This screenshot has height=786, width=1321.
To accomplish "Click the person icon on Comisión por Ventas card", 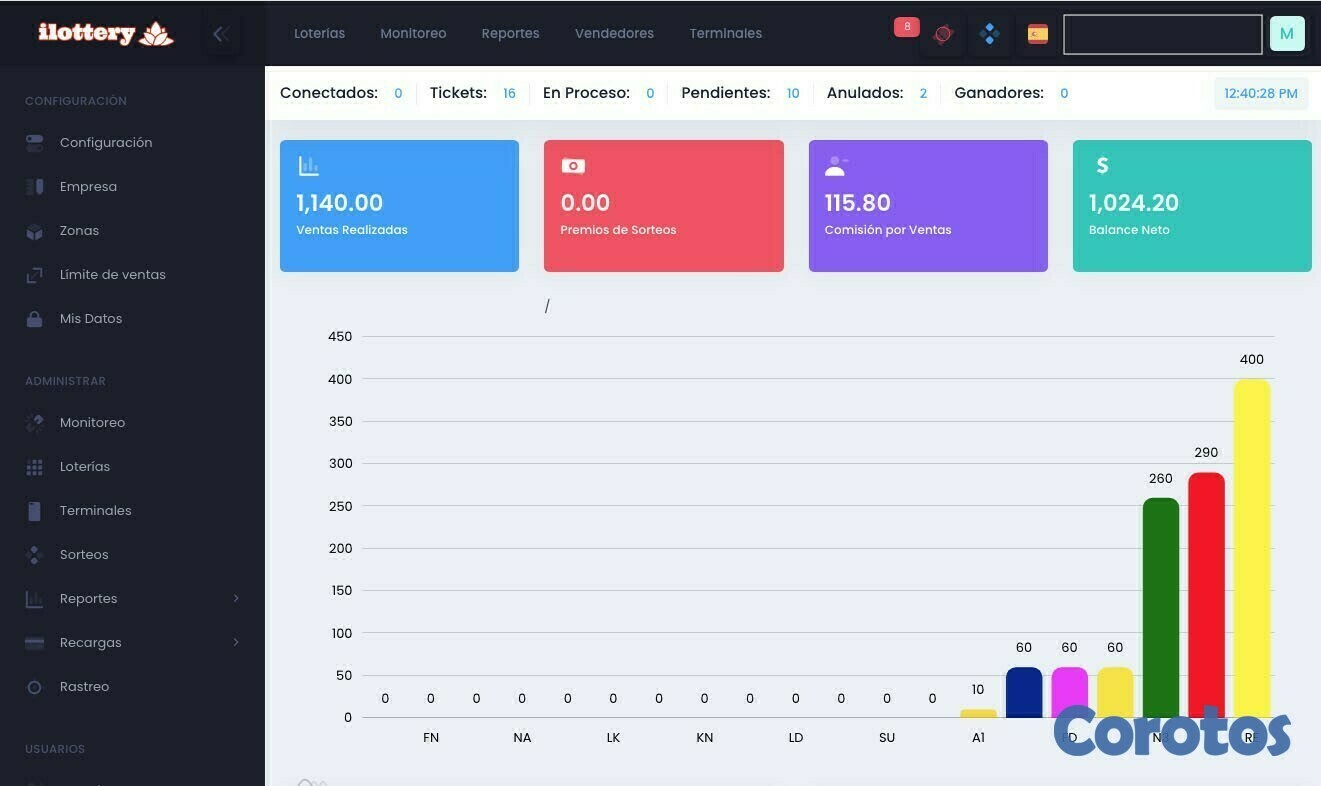I will tap(835, 164).
